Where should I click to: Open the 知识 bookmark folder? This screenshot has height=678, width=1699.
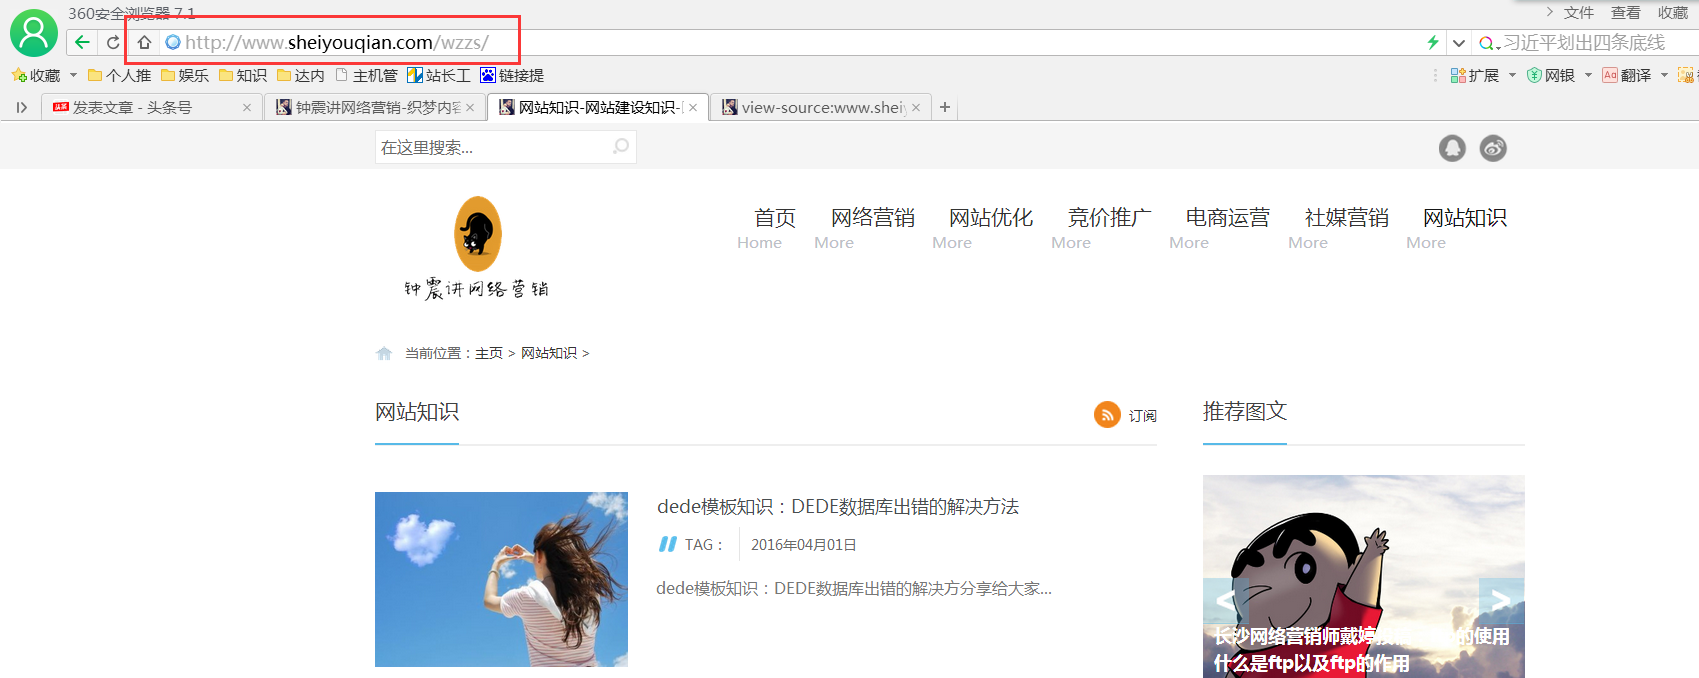tap(243, 75)
